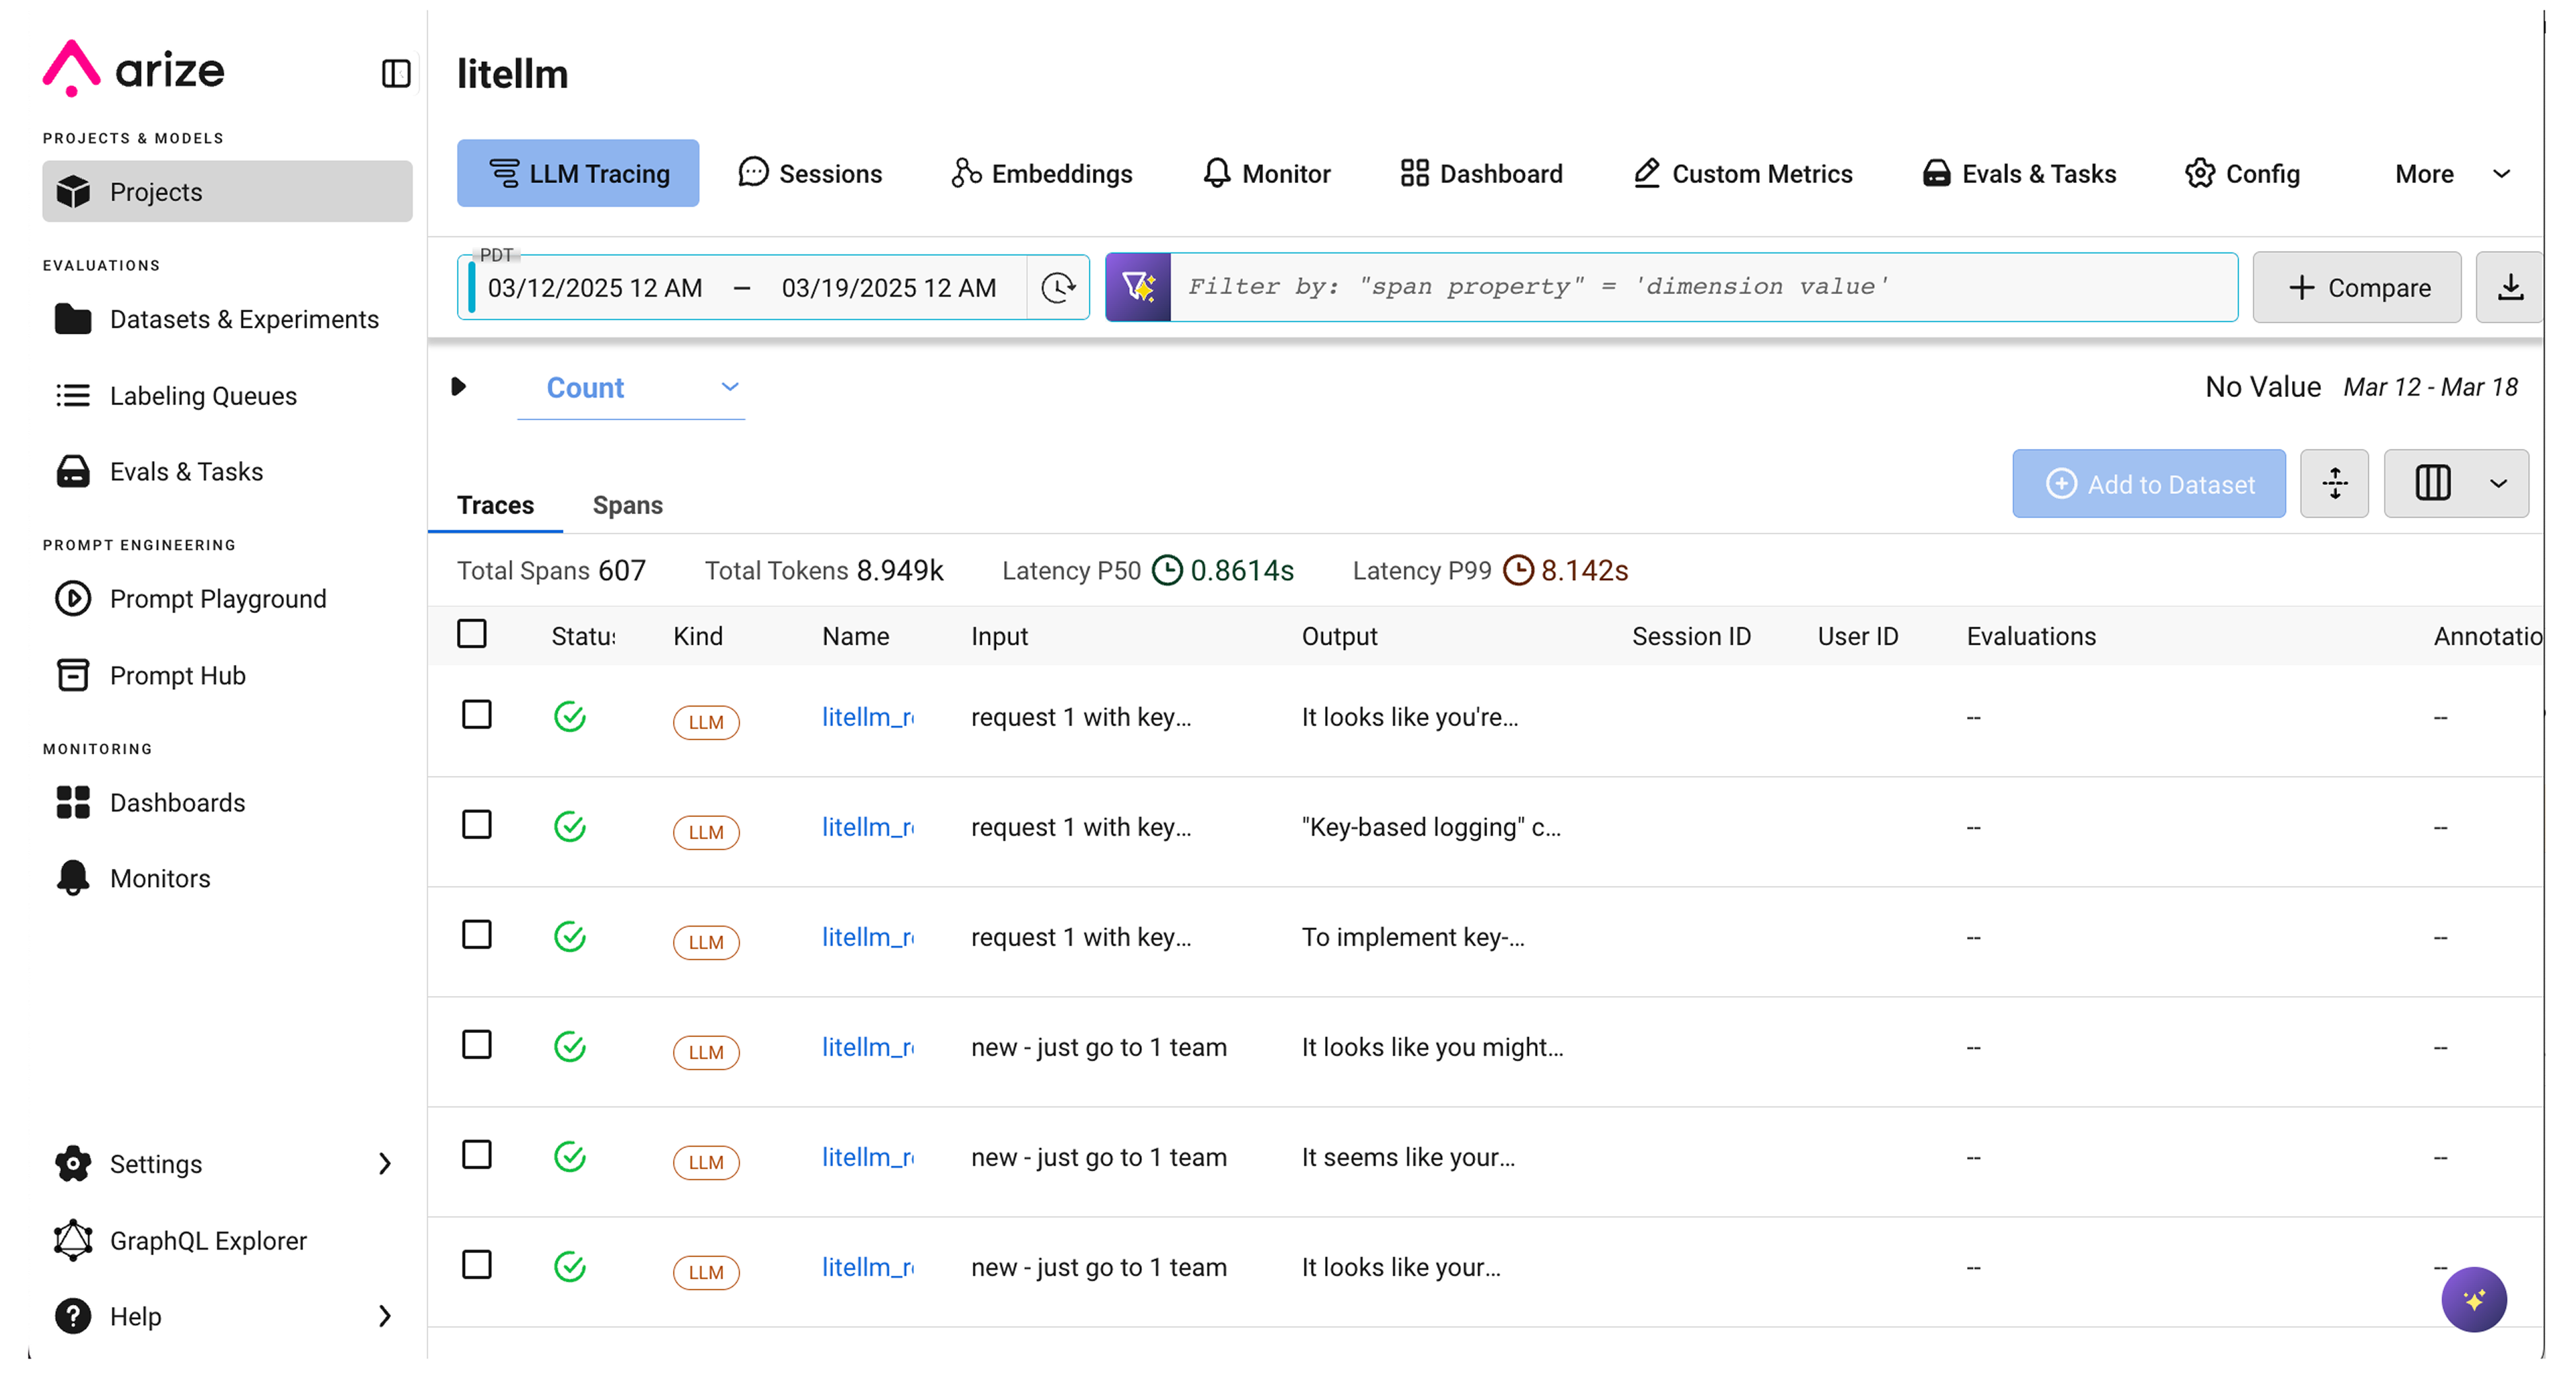Check the first trace row checkbox
This screenshot has width=2576, height=1385.
(x=477, y=715)
